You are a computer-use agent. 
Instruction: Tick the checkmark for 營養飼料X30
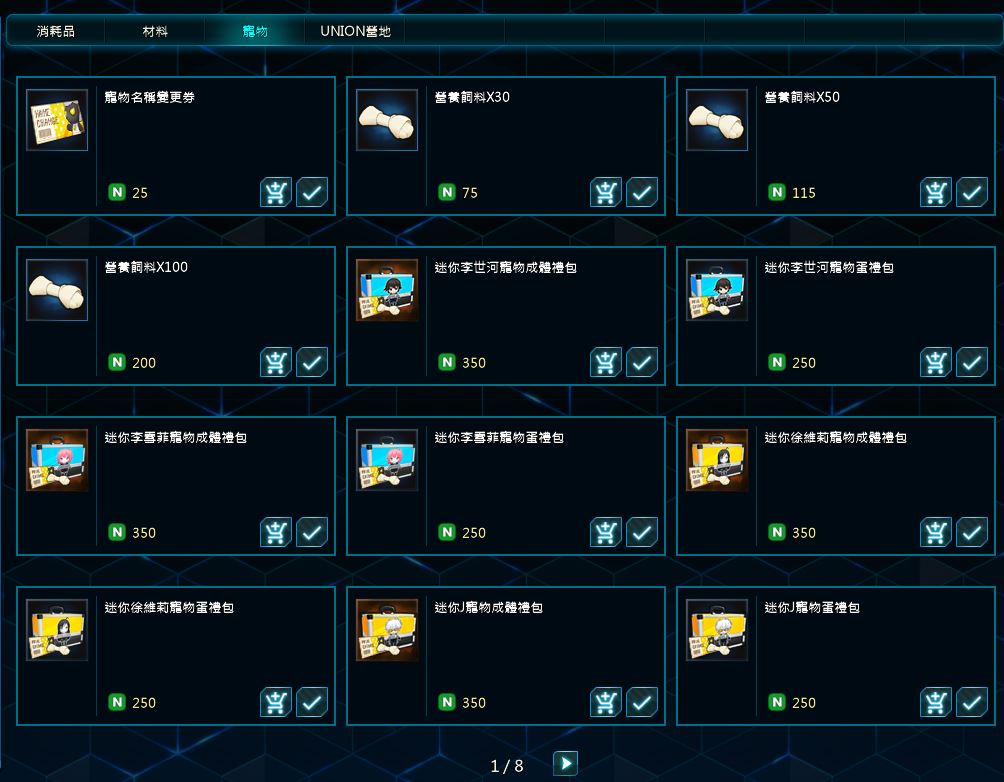(x=642, y=192)
